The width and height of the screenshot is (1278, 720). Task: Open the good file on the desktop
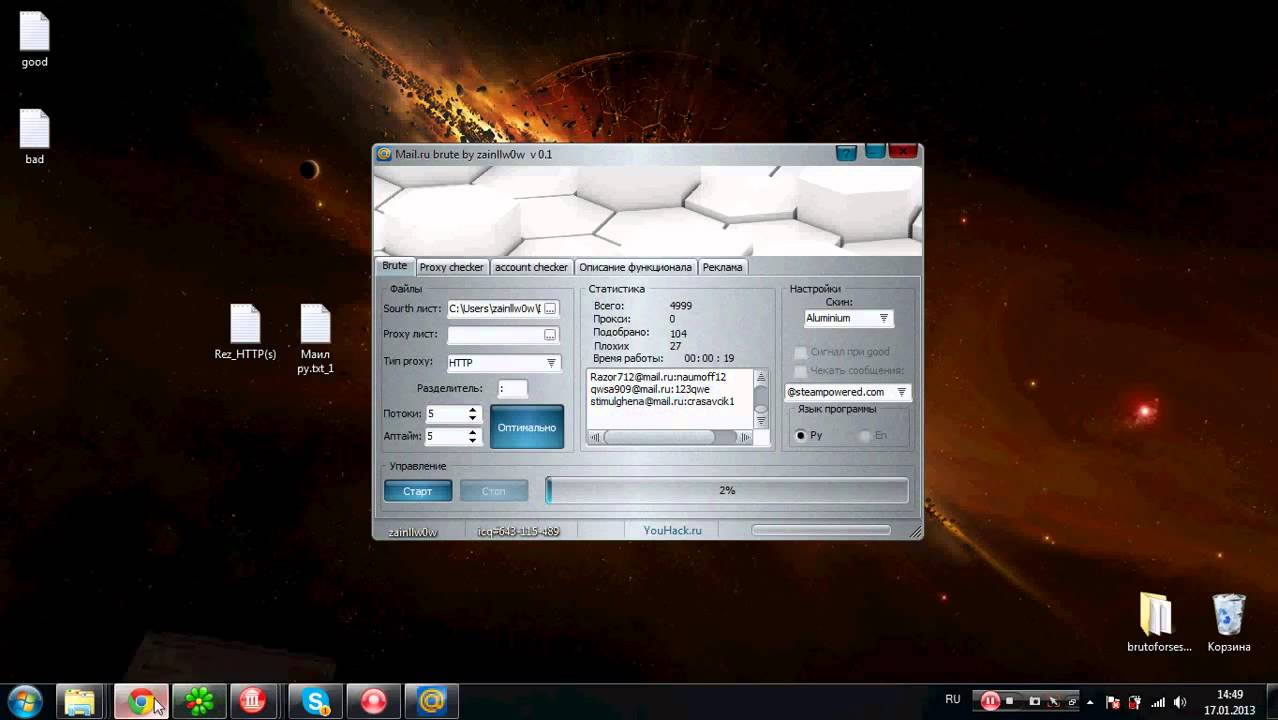click(x=34, y=40)
